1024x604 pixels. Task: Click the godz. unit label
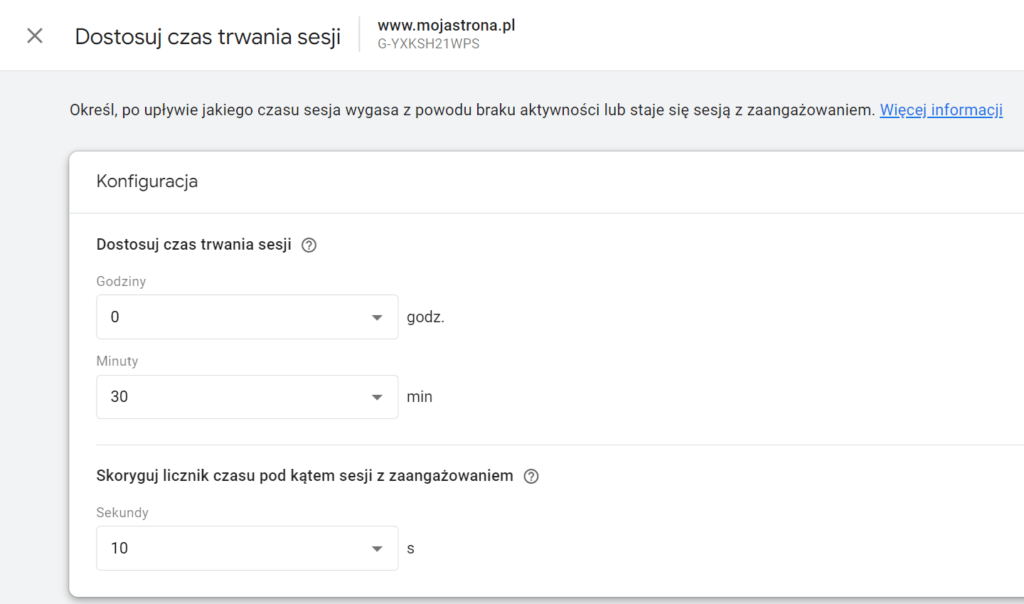tap(425, 317)
